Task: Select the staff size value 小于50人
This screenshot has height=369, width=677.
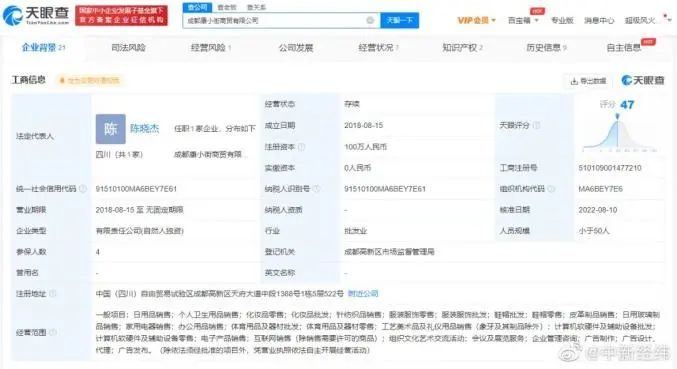Action: [594, 231]
